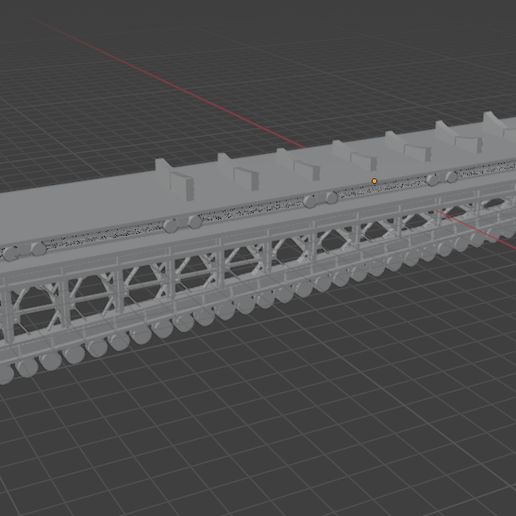Viewport: 516px width, 516px height.
Task: Click the orange object origin dot
Action: 374,181
